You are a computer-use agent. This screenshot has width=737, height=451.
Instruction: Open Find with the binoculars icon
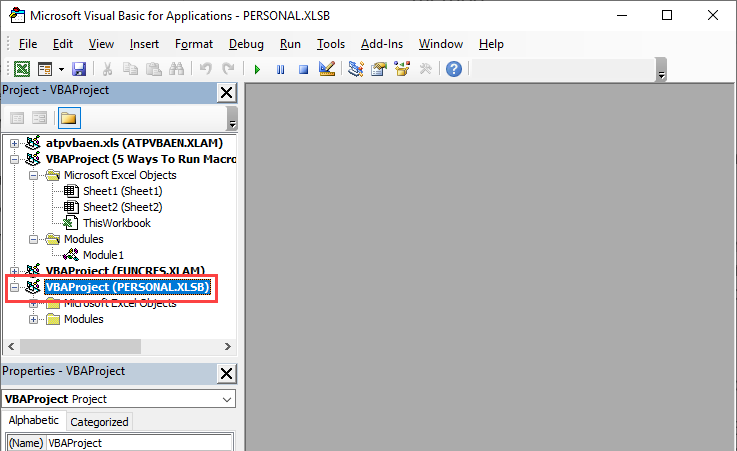tap(177, 69)
